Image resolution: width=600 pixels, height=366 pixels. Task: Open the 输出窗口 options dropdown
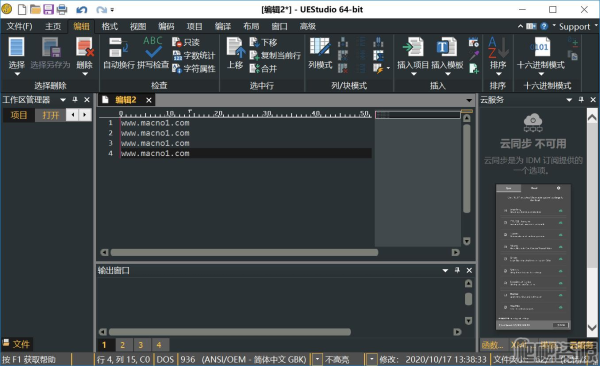point(445,271)
